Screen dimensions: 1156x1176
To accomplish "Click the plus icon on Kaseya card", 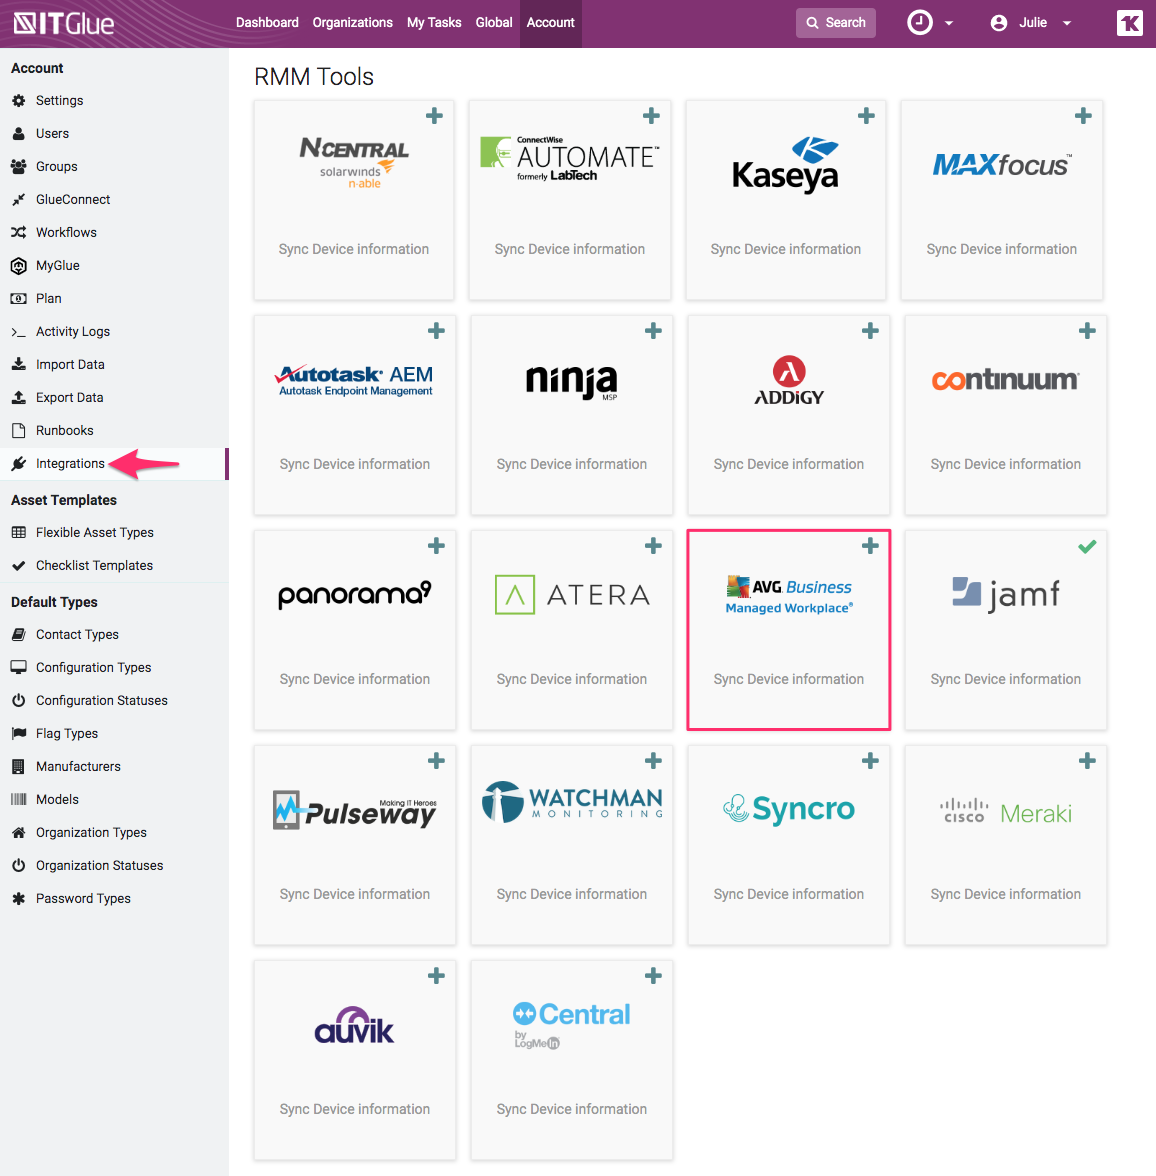I will (x=866, y=116).
